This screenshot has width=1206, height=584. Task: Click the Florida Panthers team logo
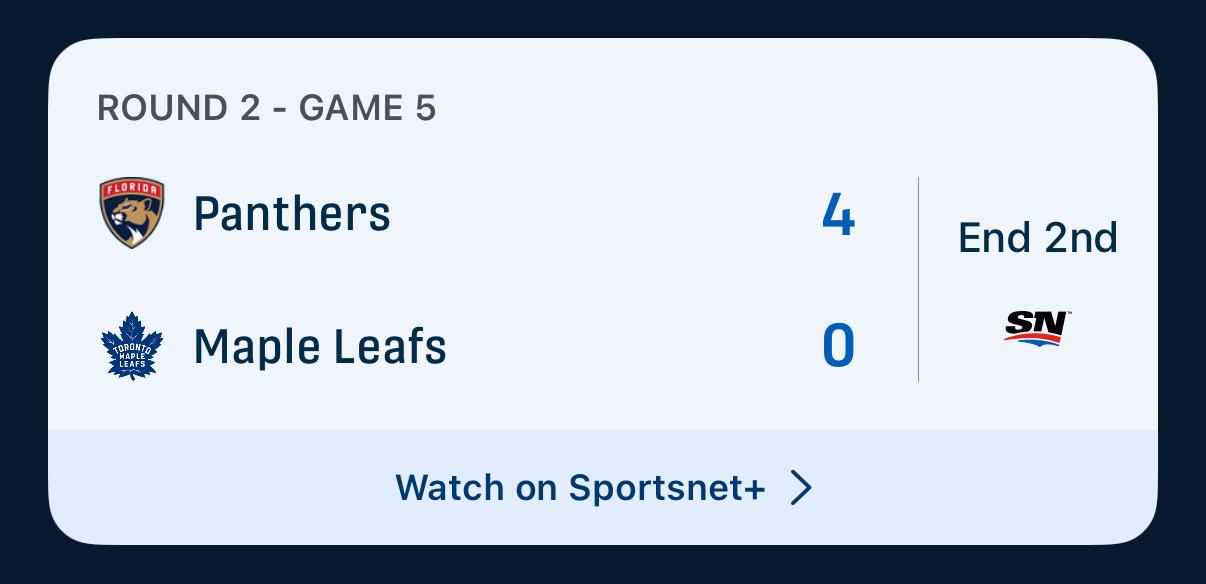[x=131, y=213]
